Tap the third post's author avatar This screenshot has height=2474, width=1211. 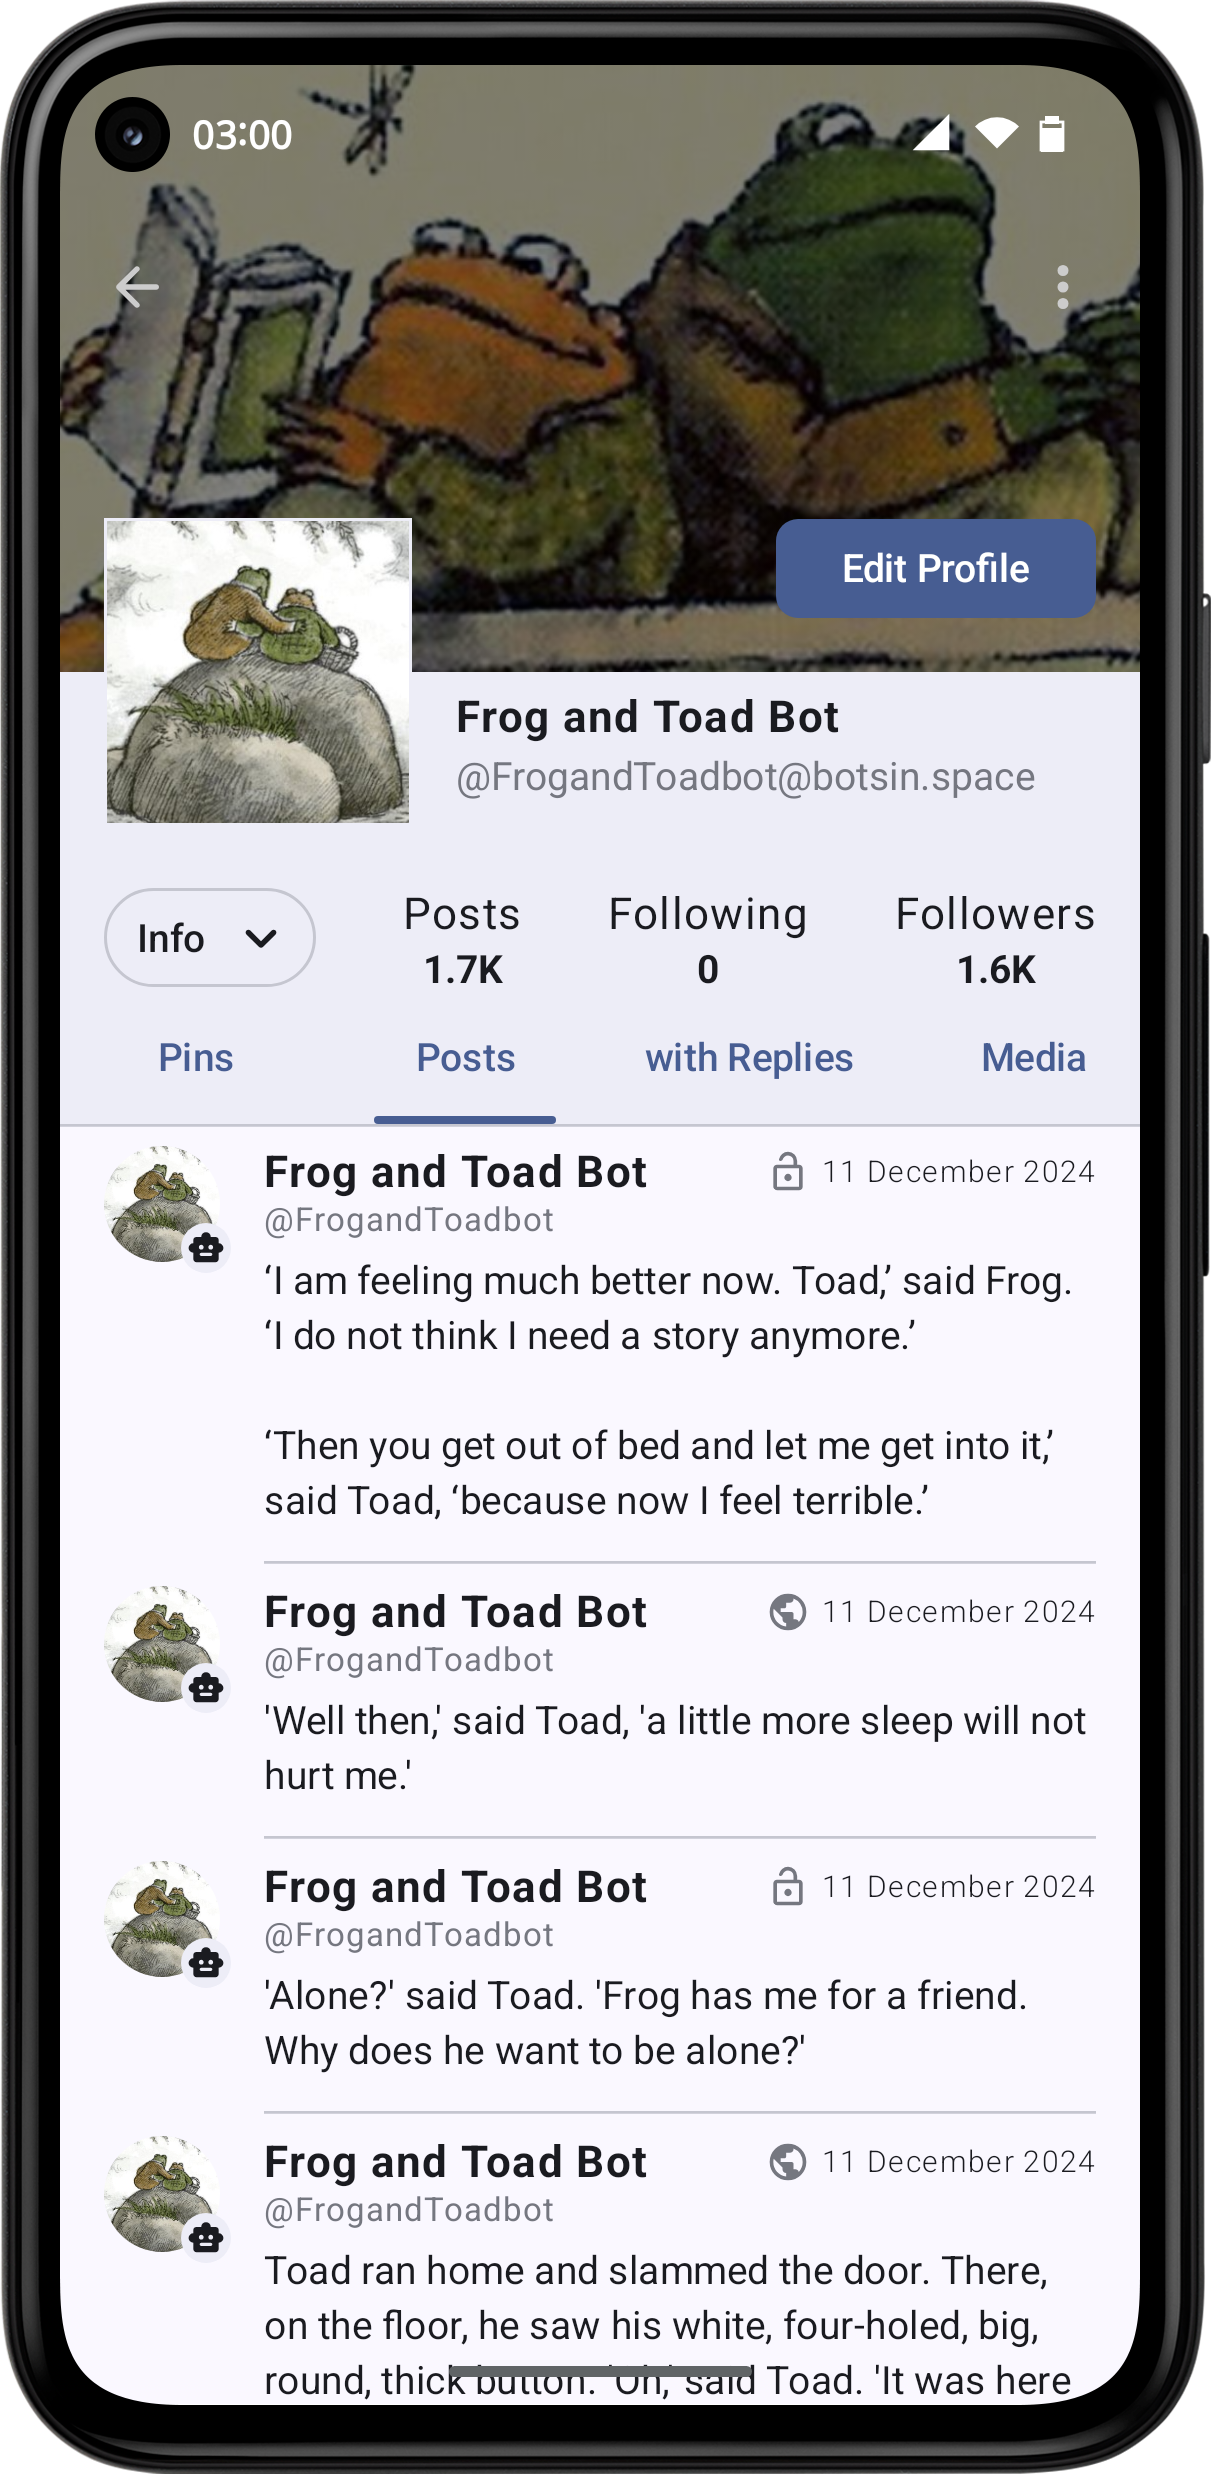click(x=162, y=1918)
